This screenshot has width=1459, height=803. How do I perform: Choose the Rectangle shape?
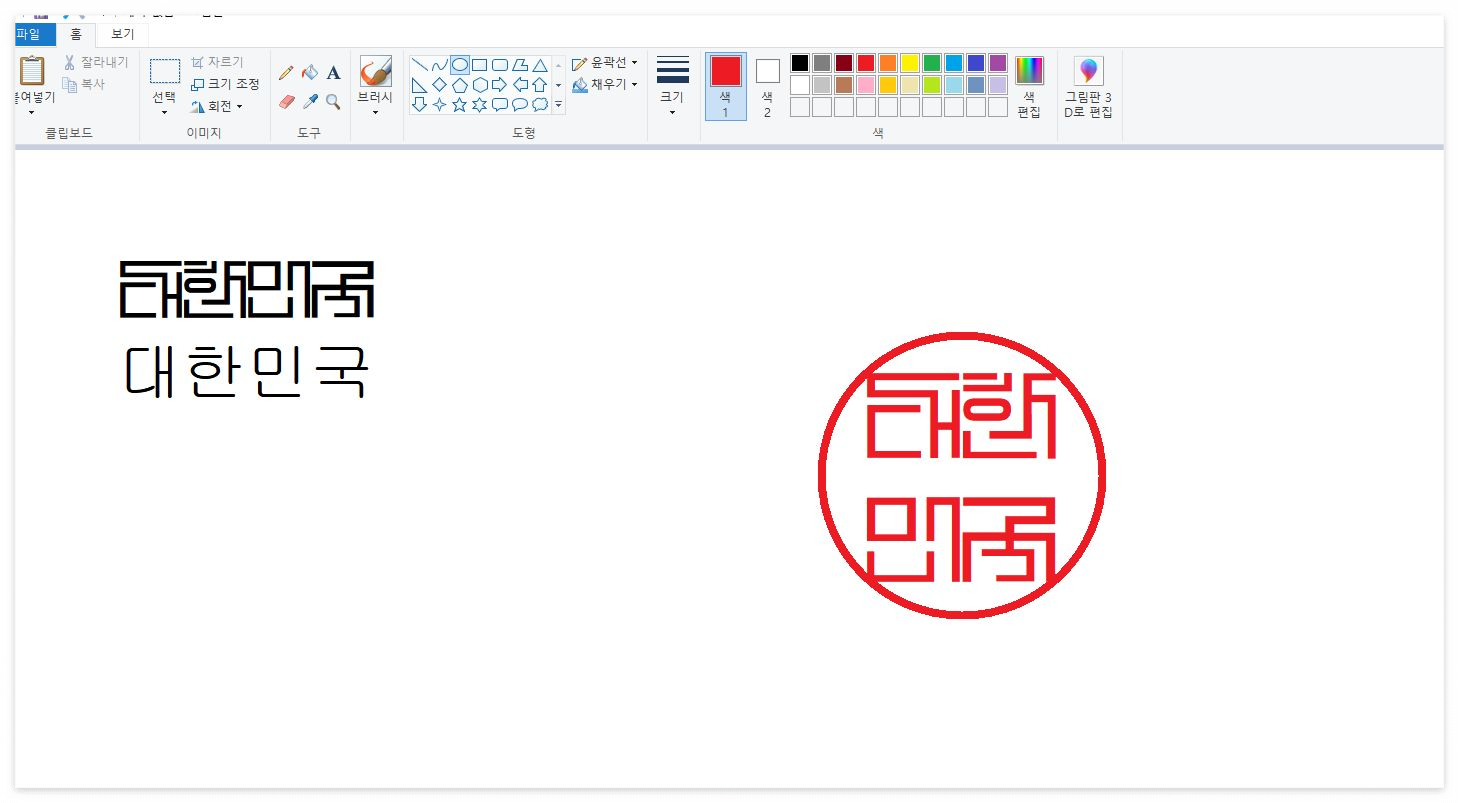coord(479,65)
